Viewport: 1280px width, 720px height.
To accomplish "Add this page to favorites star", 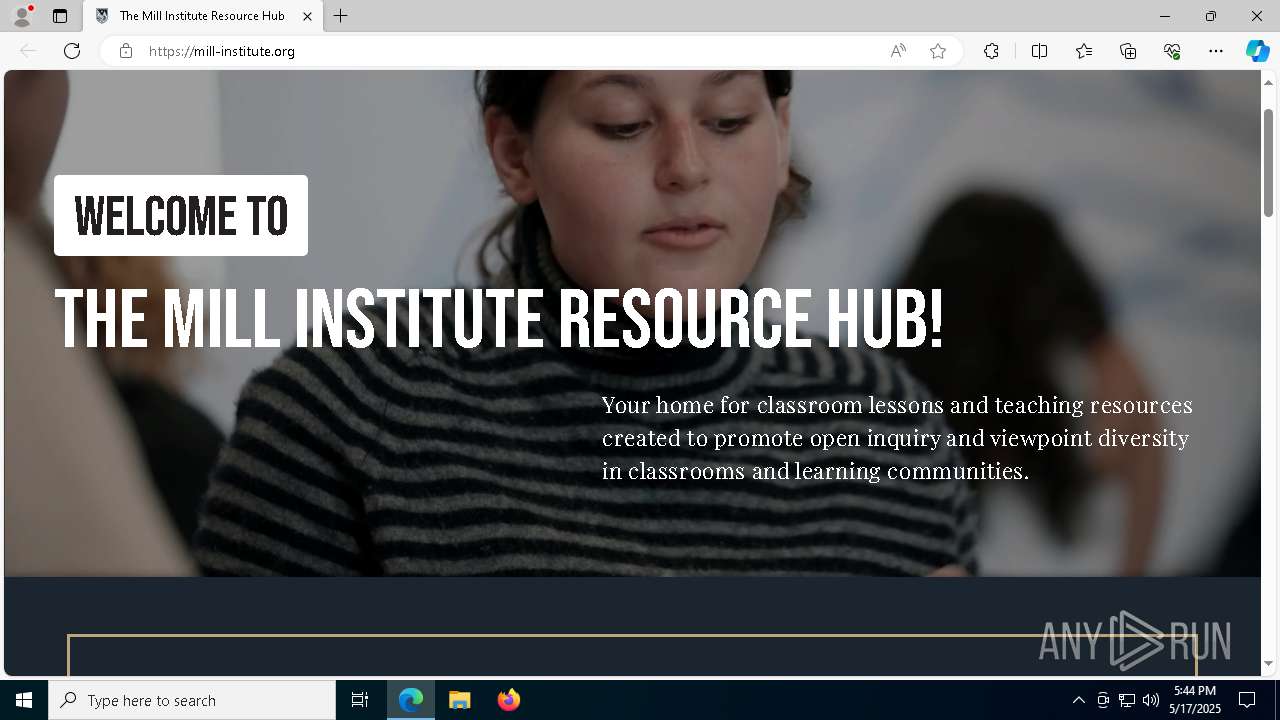I will pyautogui.click(x=938, y=51).
